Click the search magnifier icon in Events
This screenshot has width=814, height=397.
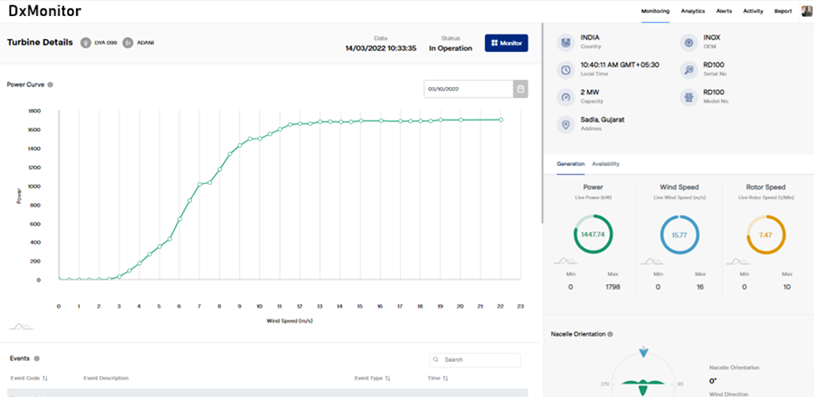pos(436,360)
